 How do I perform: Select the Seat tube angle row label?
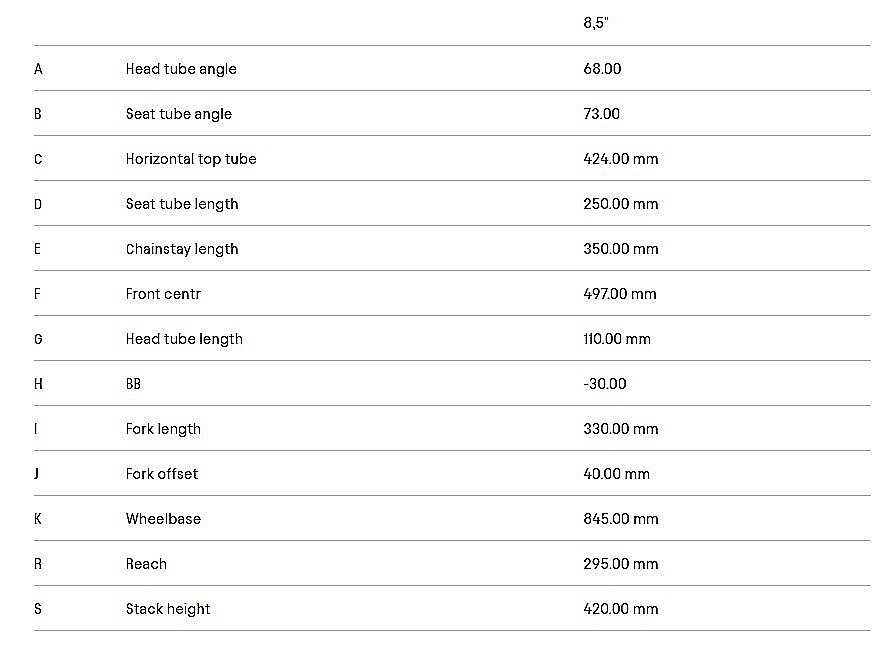coord(179,114)
